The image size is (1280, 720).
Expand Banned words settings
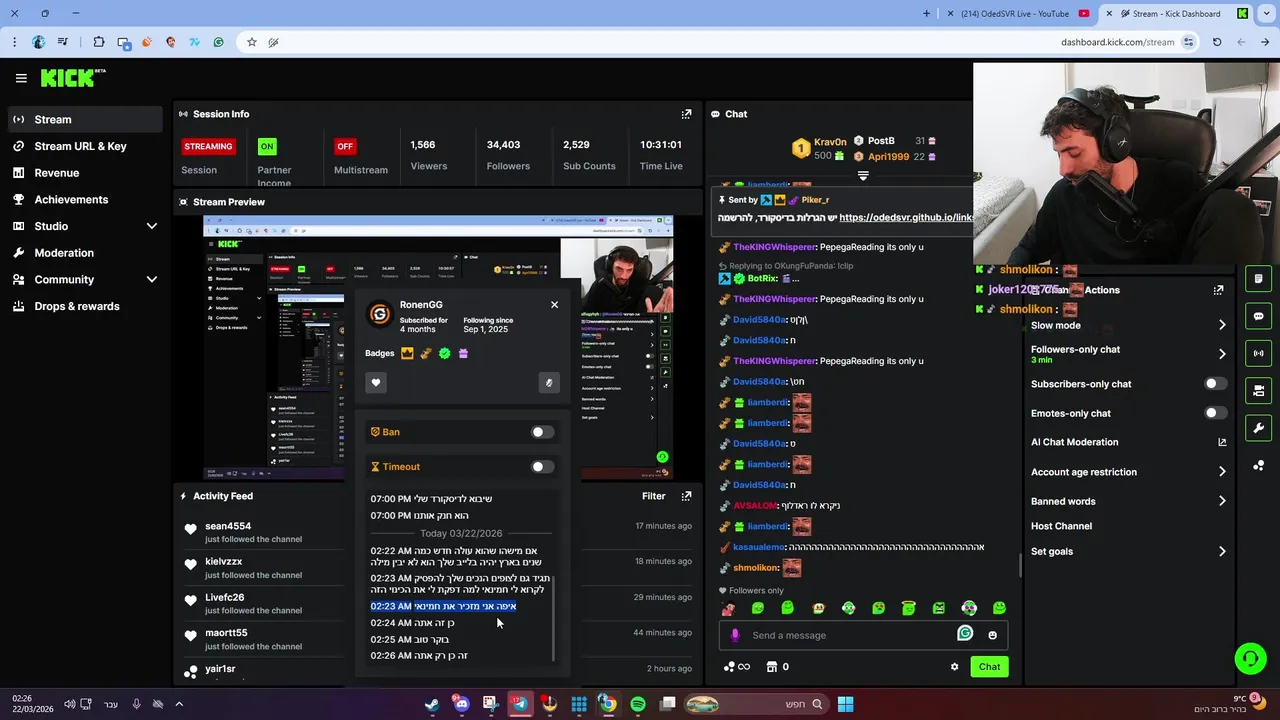click(x=1222, y=501)
